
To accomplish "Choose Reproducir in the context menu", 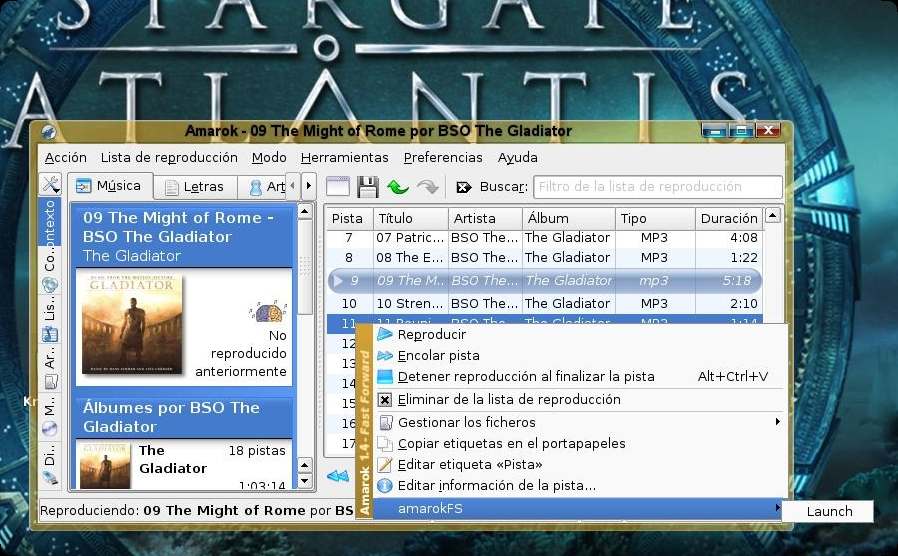I will pos(578,334).
